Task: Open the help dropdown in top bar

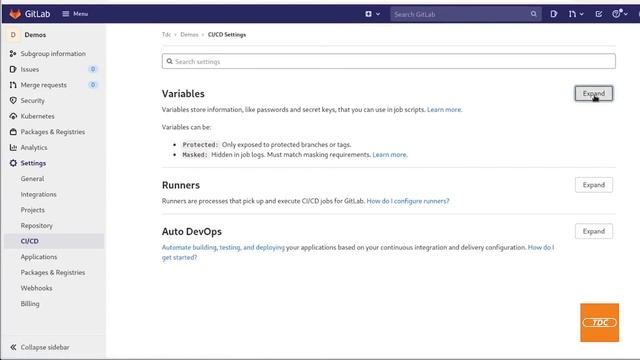Action: pyautogui.click(x=619, y=14)
